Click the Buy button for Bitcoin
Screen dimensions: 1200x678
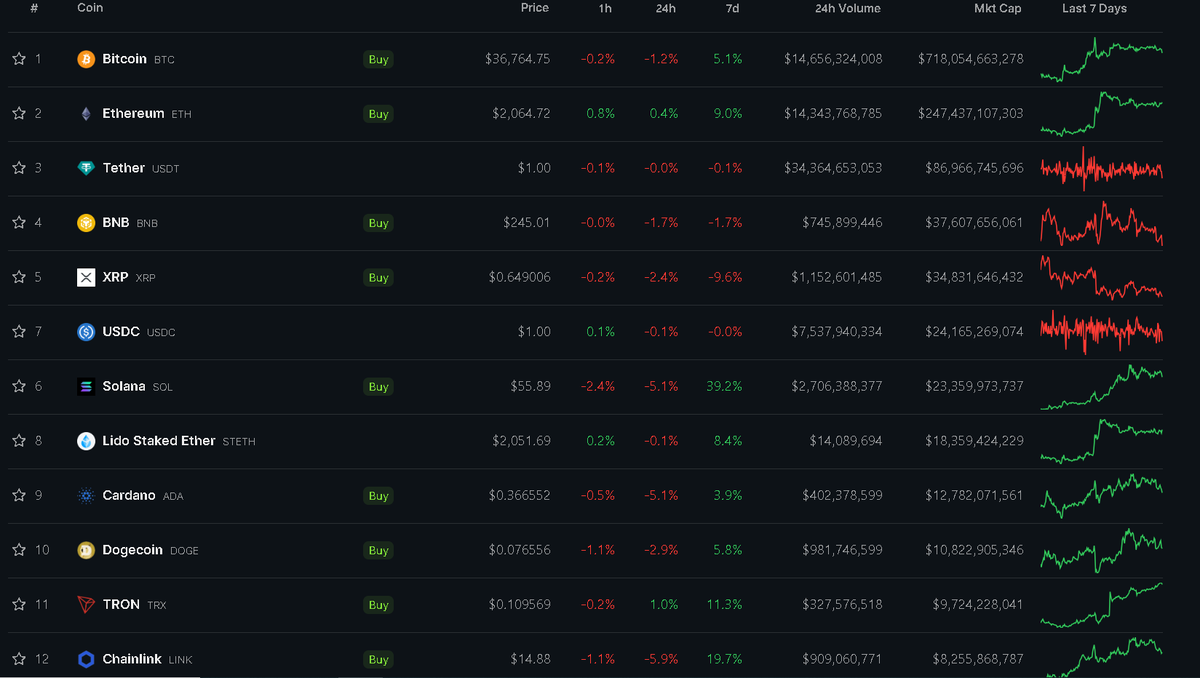click(x=378, y=59)
